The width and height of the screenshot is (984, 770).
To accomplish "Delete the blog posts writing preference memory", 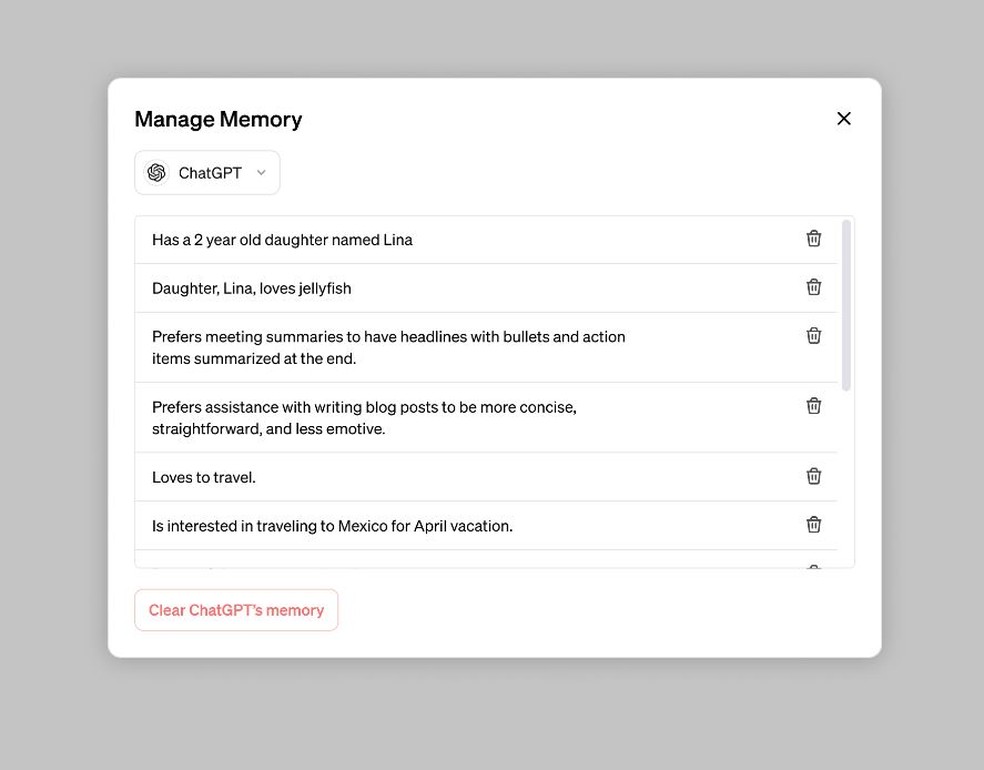I will (813, 406).
